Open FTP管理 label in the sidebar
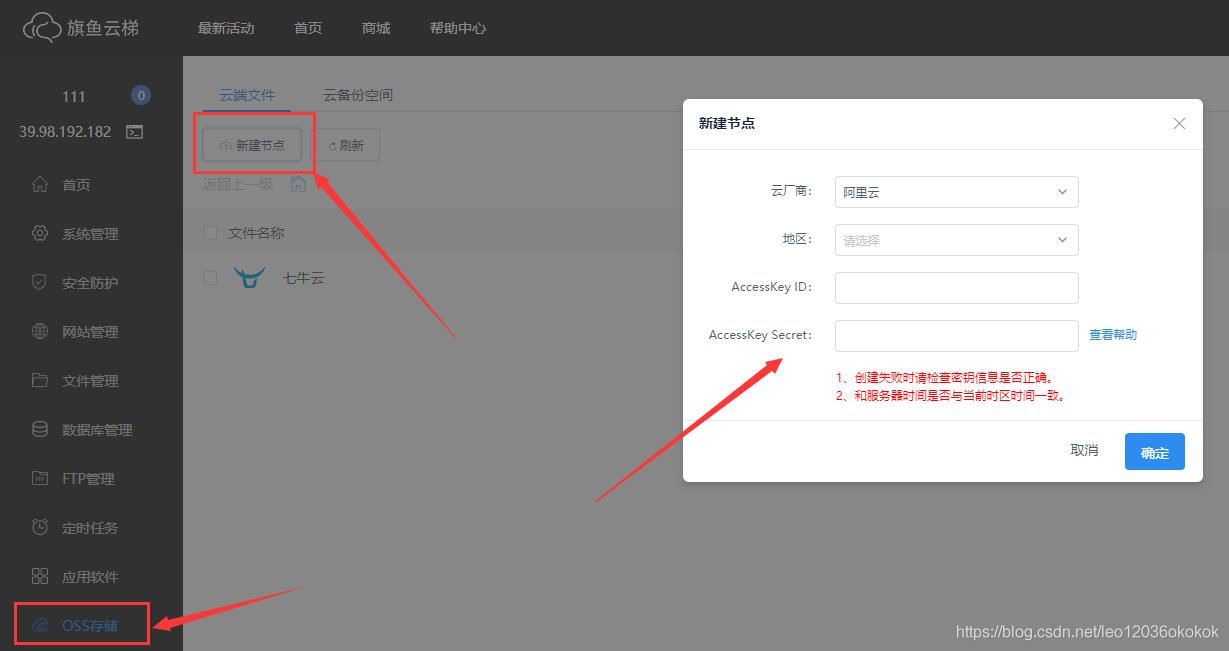 pyautogui.click(x=88, y=479)
